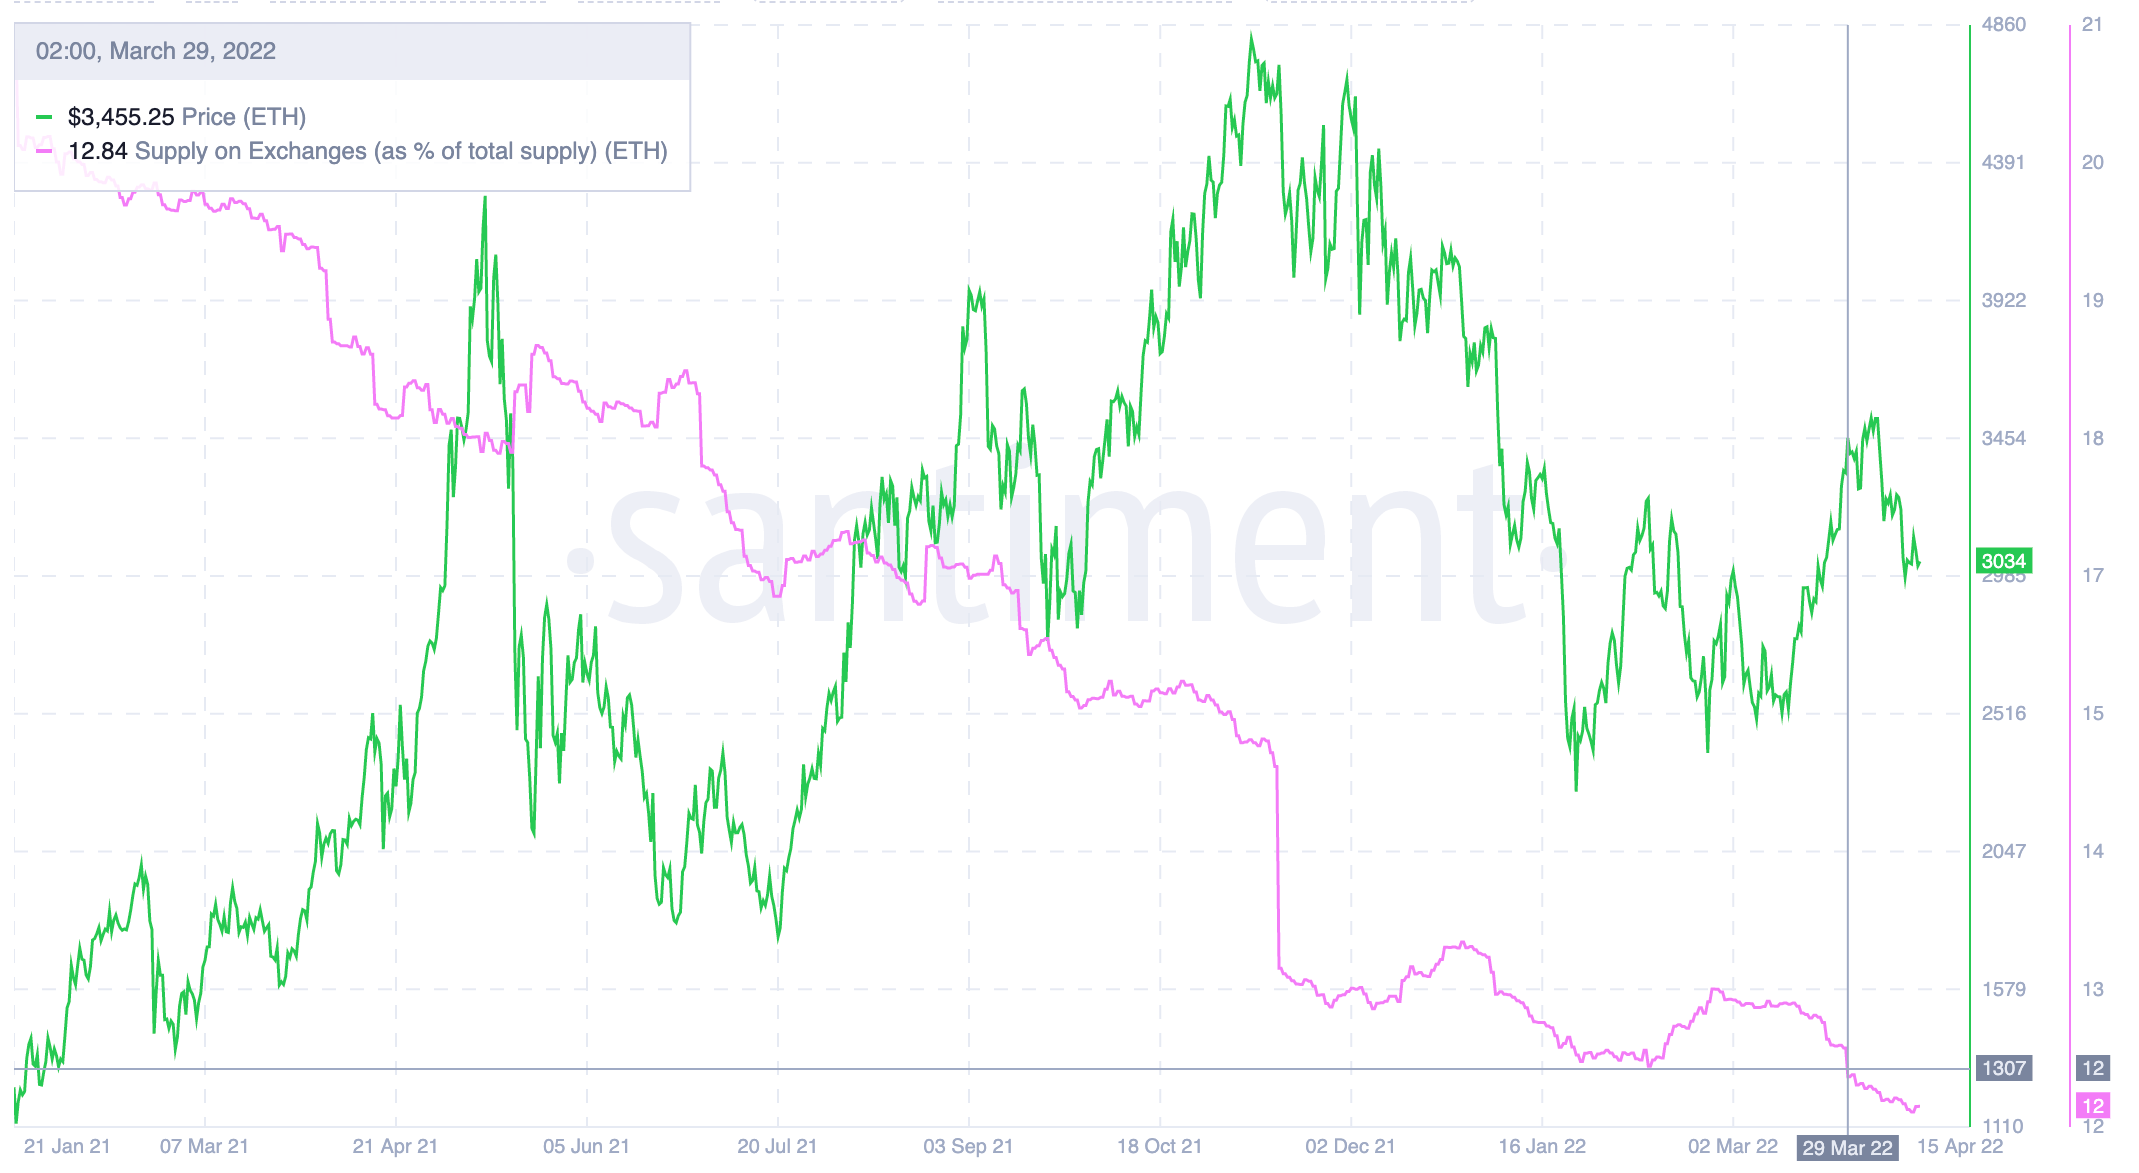The image size is (2139, 1173).
Task: Click the 21 Jan 21 date label
Action: tap(67, 1146)
